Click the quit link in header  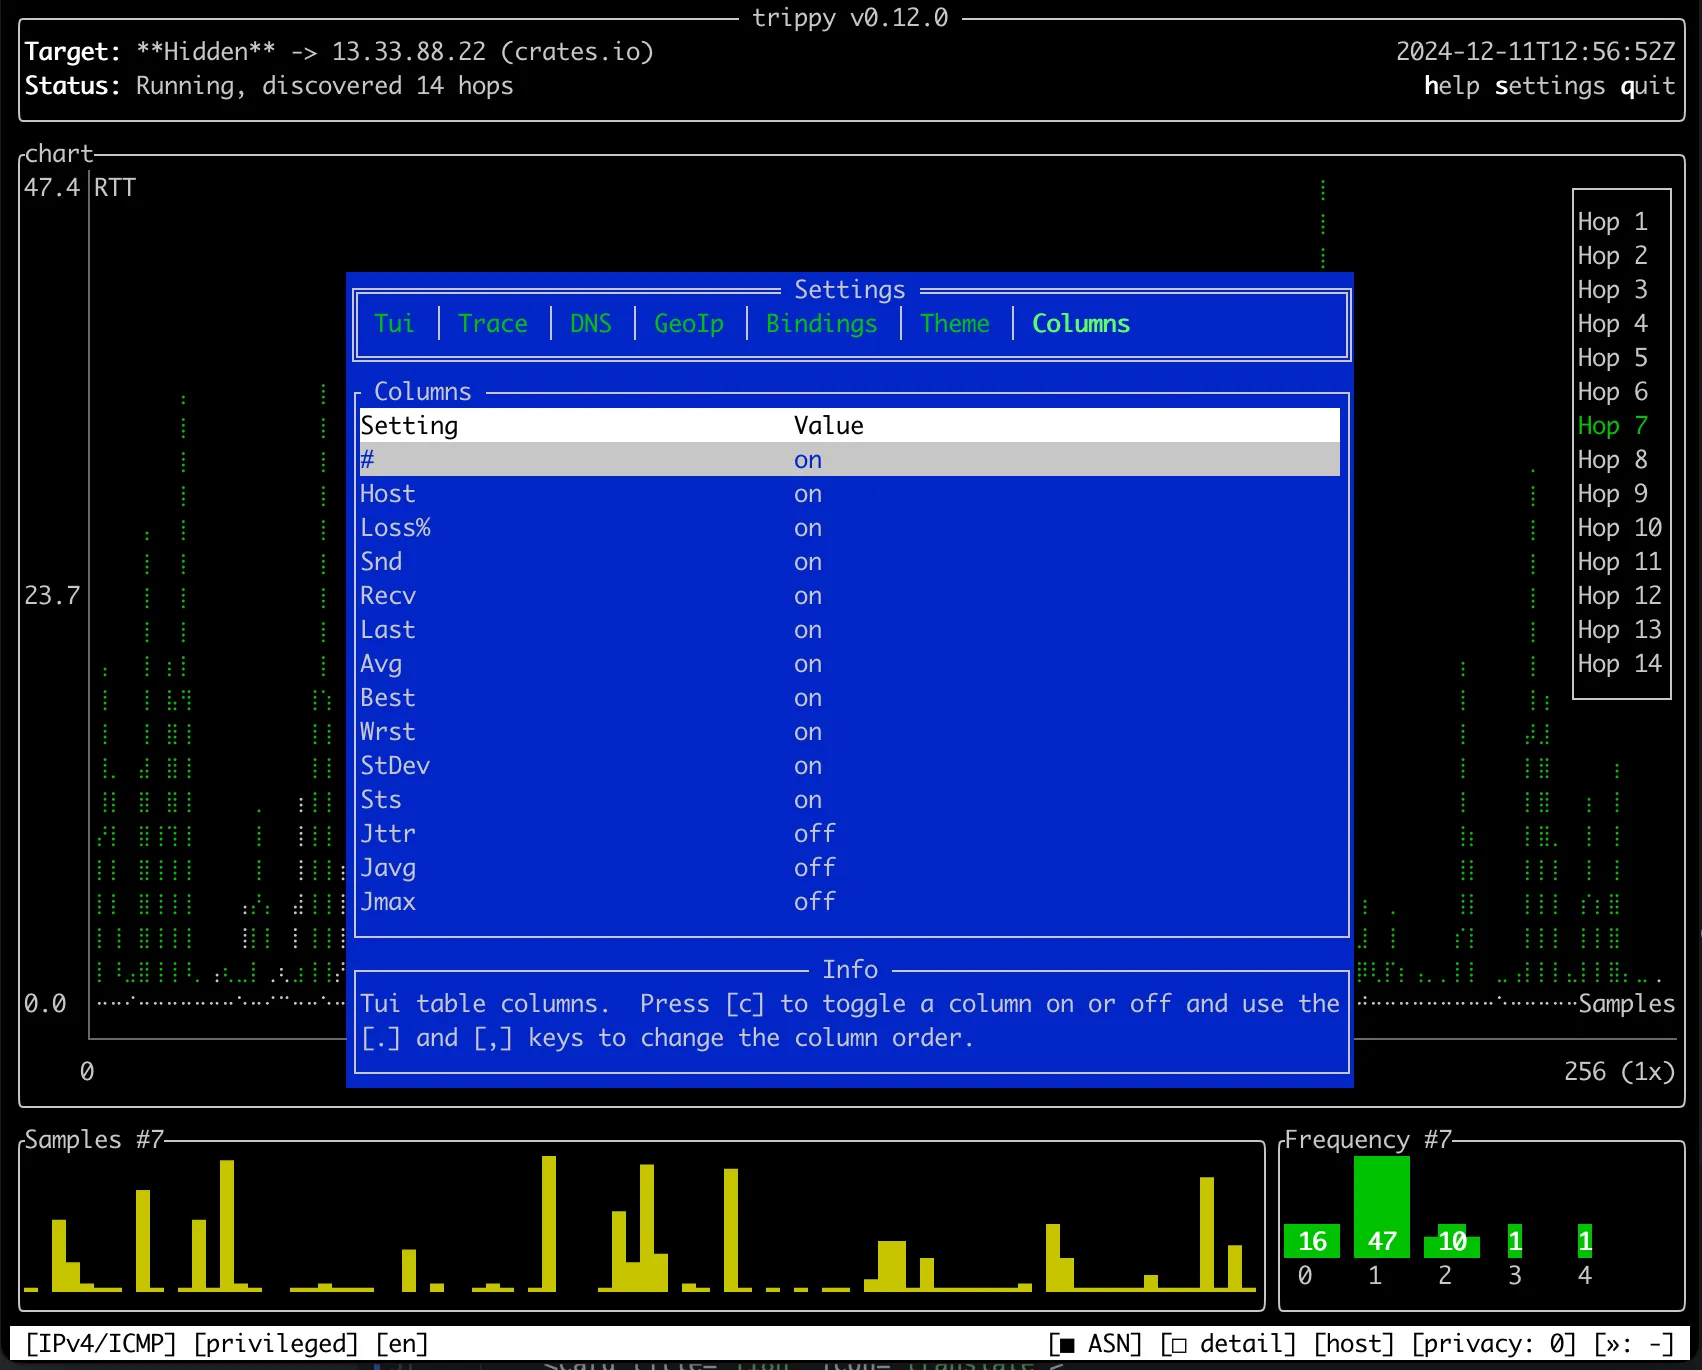(1647, 86)
